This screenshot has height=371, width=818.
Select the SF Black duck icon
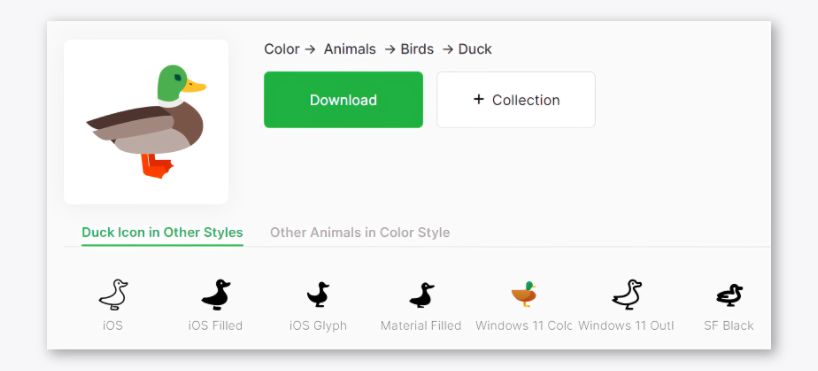click(729, 295)
